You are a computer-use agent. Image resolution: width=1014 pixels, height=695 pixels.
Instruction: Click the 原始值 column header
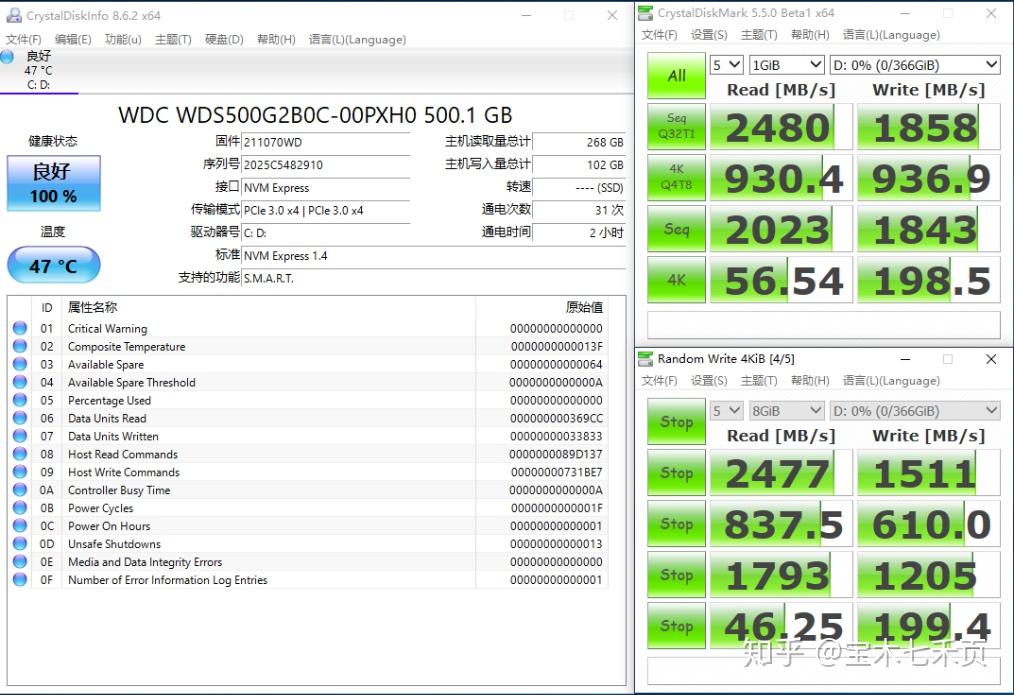click(x=584, y=308)
